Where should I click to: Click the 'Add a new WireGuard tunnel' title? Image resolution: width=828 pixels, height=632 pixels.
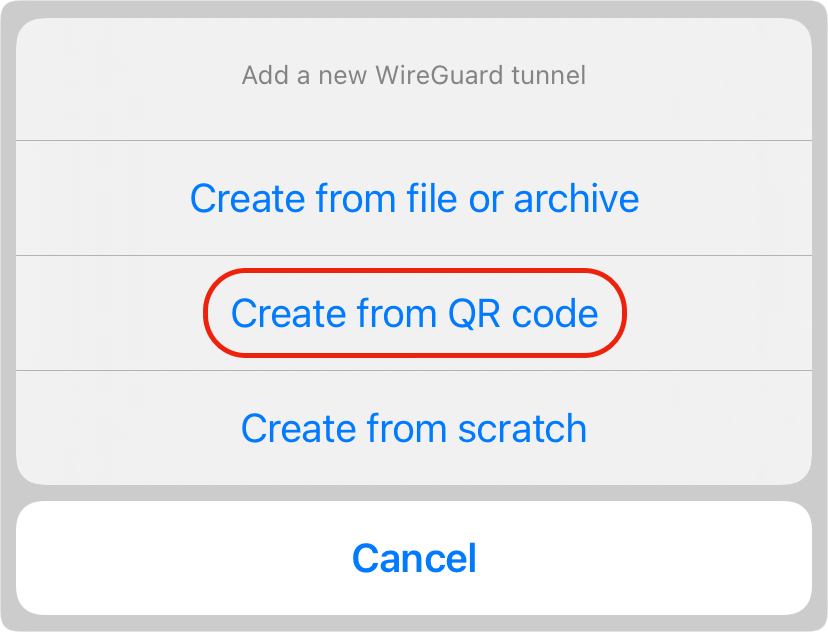[x=414, y=75]
